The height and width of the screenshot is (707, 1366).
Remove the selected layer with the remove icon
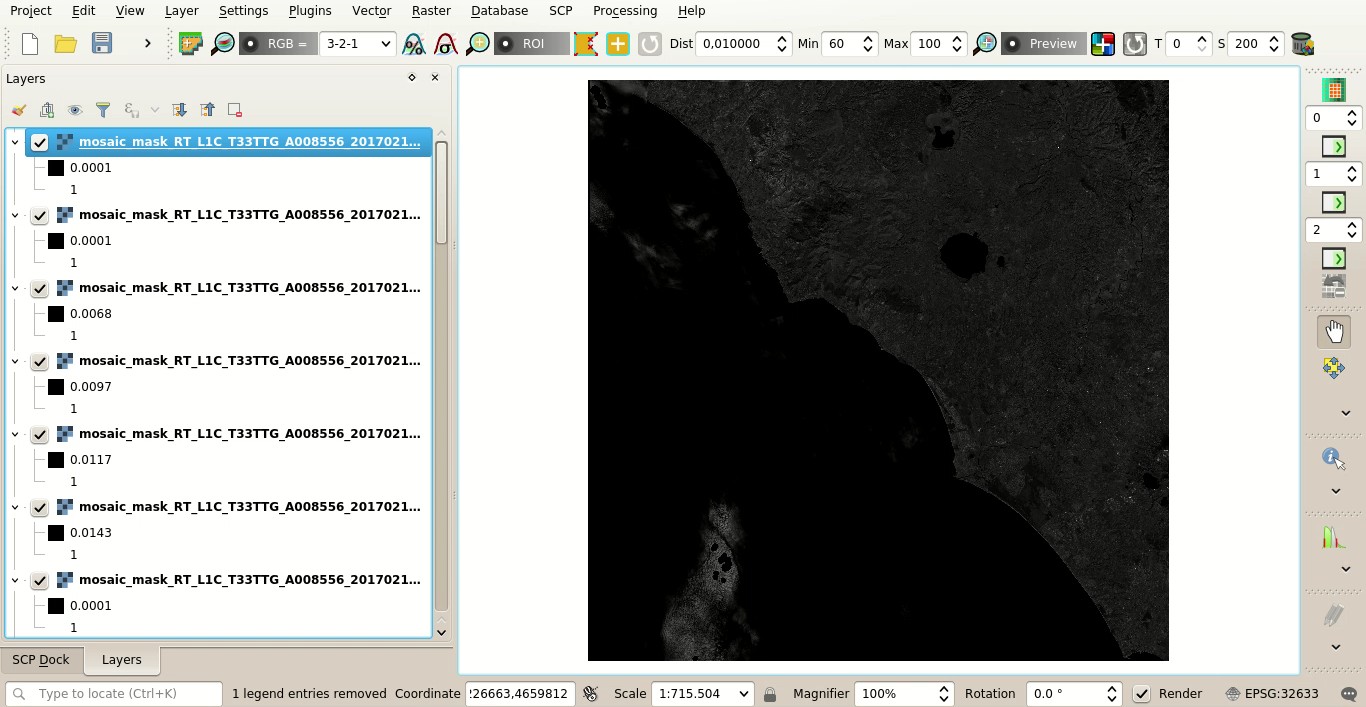[x=235, y=110]
